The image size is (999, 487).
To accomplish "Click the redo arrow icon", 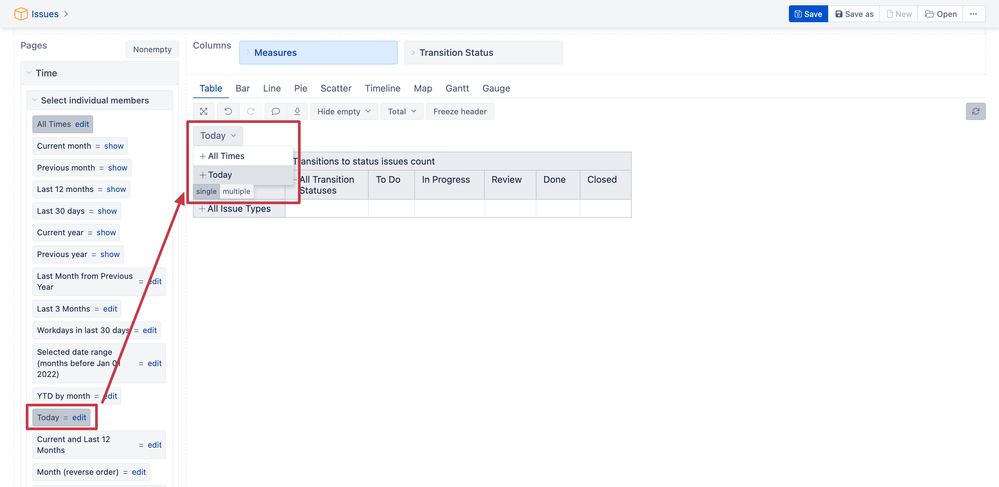I will (x=250, y=112).
